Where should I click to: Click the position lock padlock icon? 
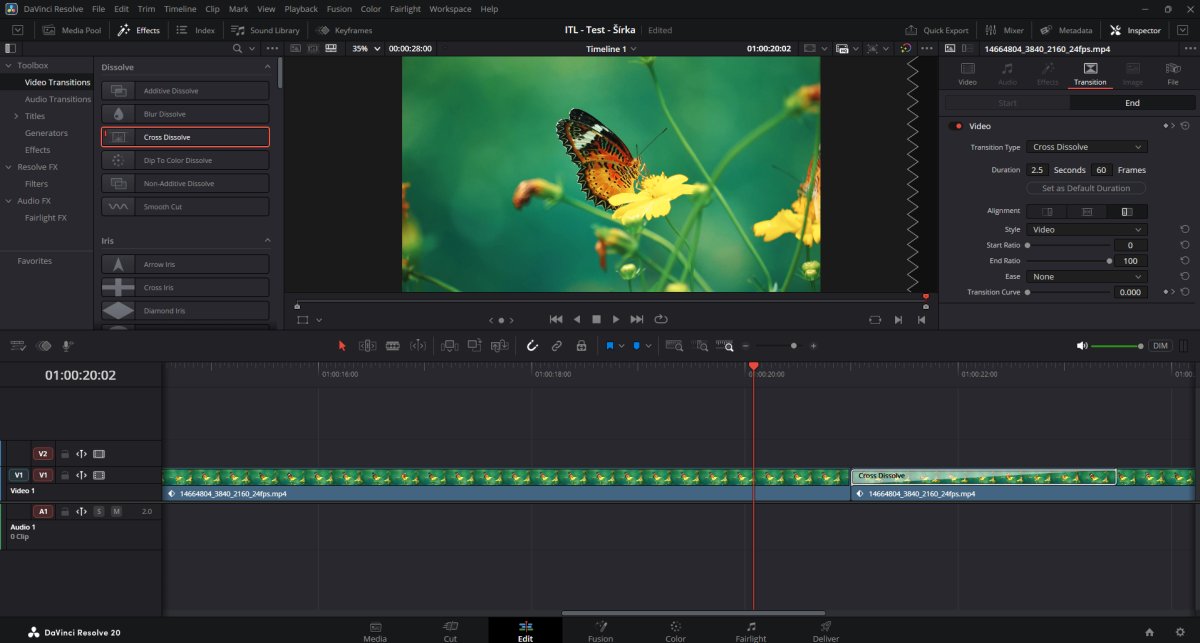pyautogui.click(x=581, y=346)
